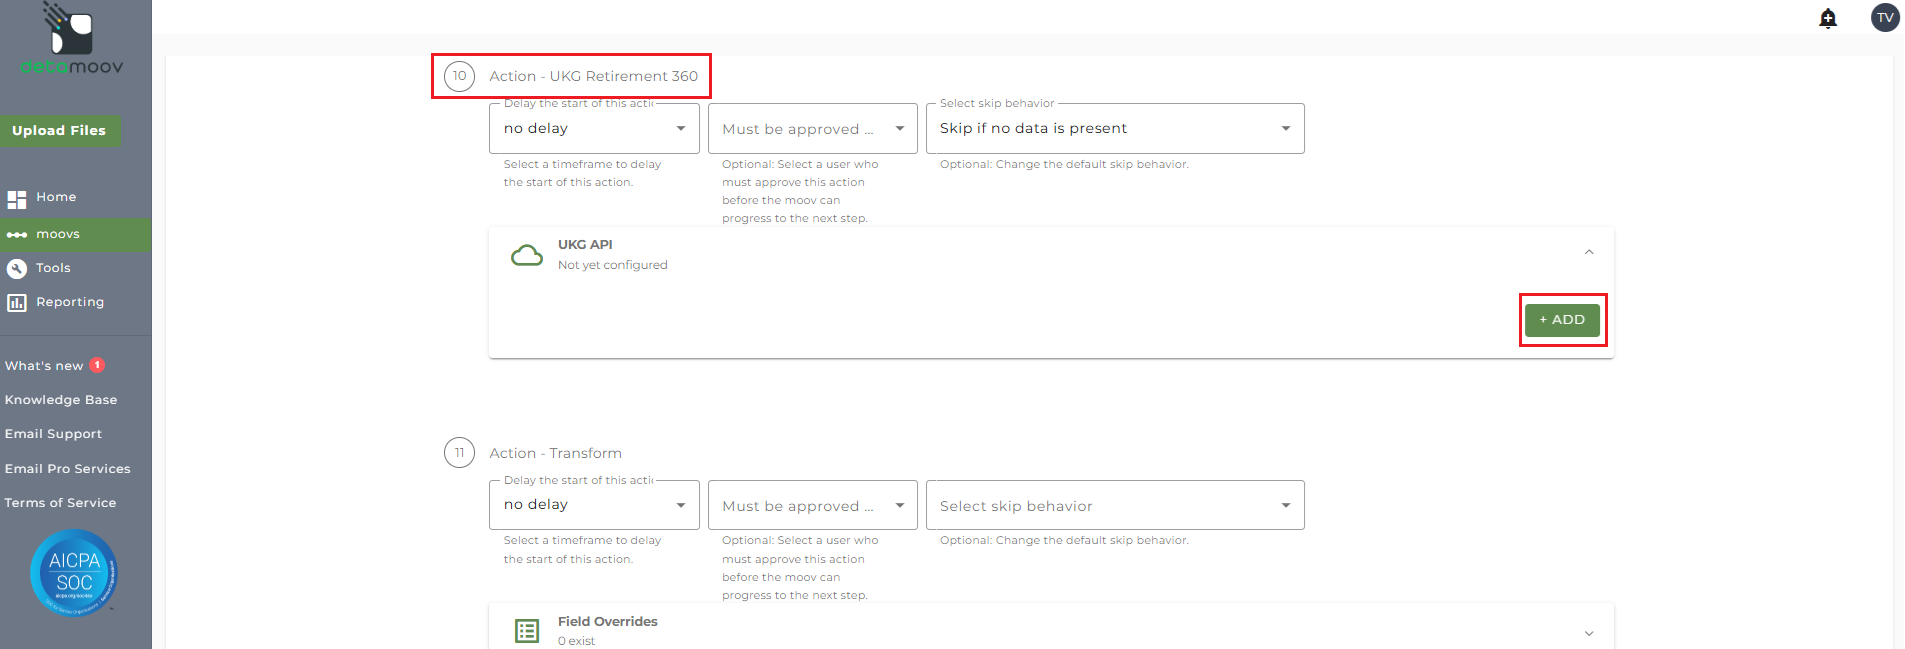The image size is (1905, 649).
Task: Click the UKG API cloud icon
Action: [x=527, y=255]
